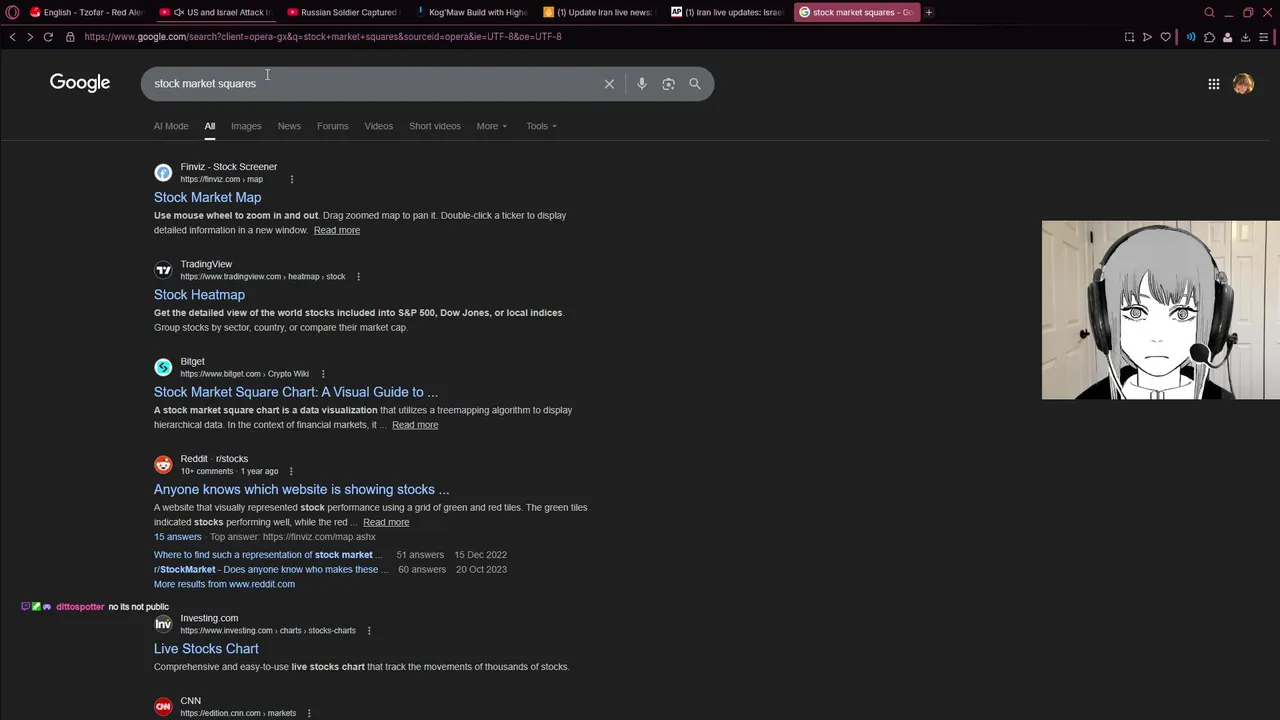Click the site security padlock icon
Screen dimensions: 1280x720
[x=70, y=37]
